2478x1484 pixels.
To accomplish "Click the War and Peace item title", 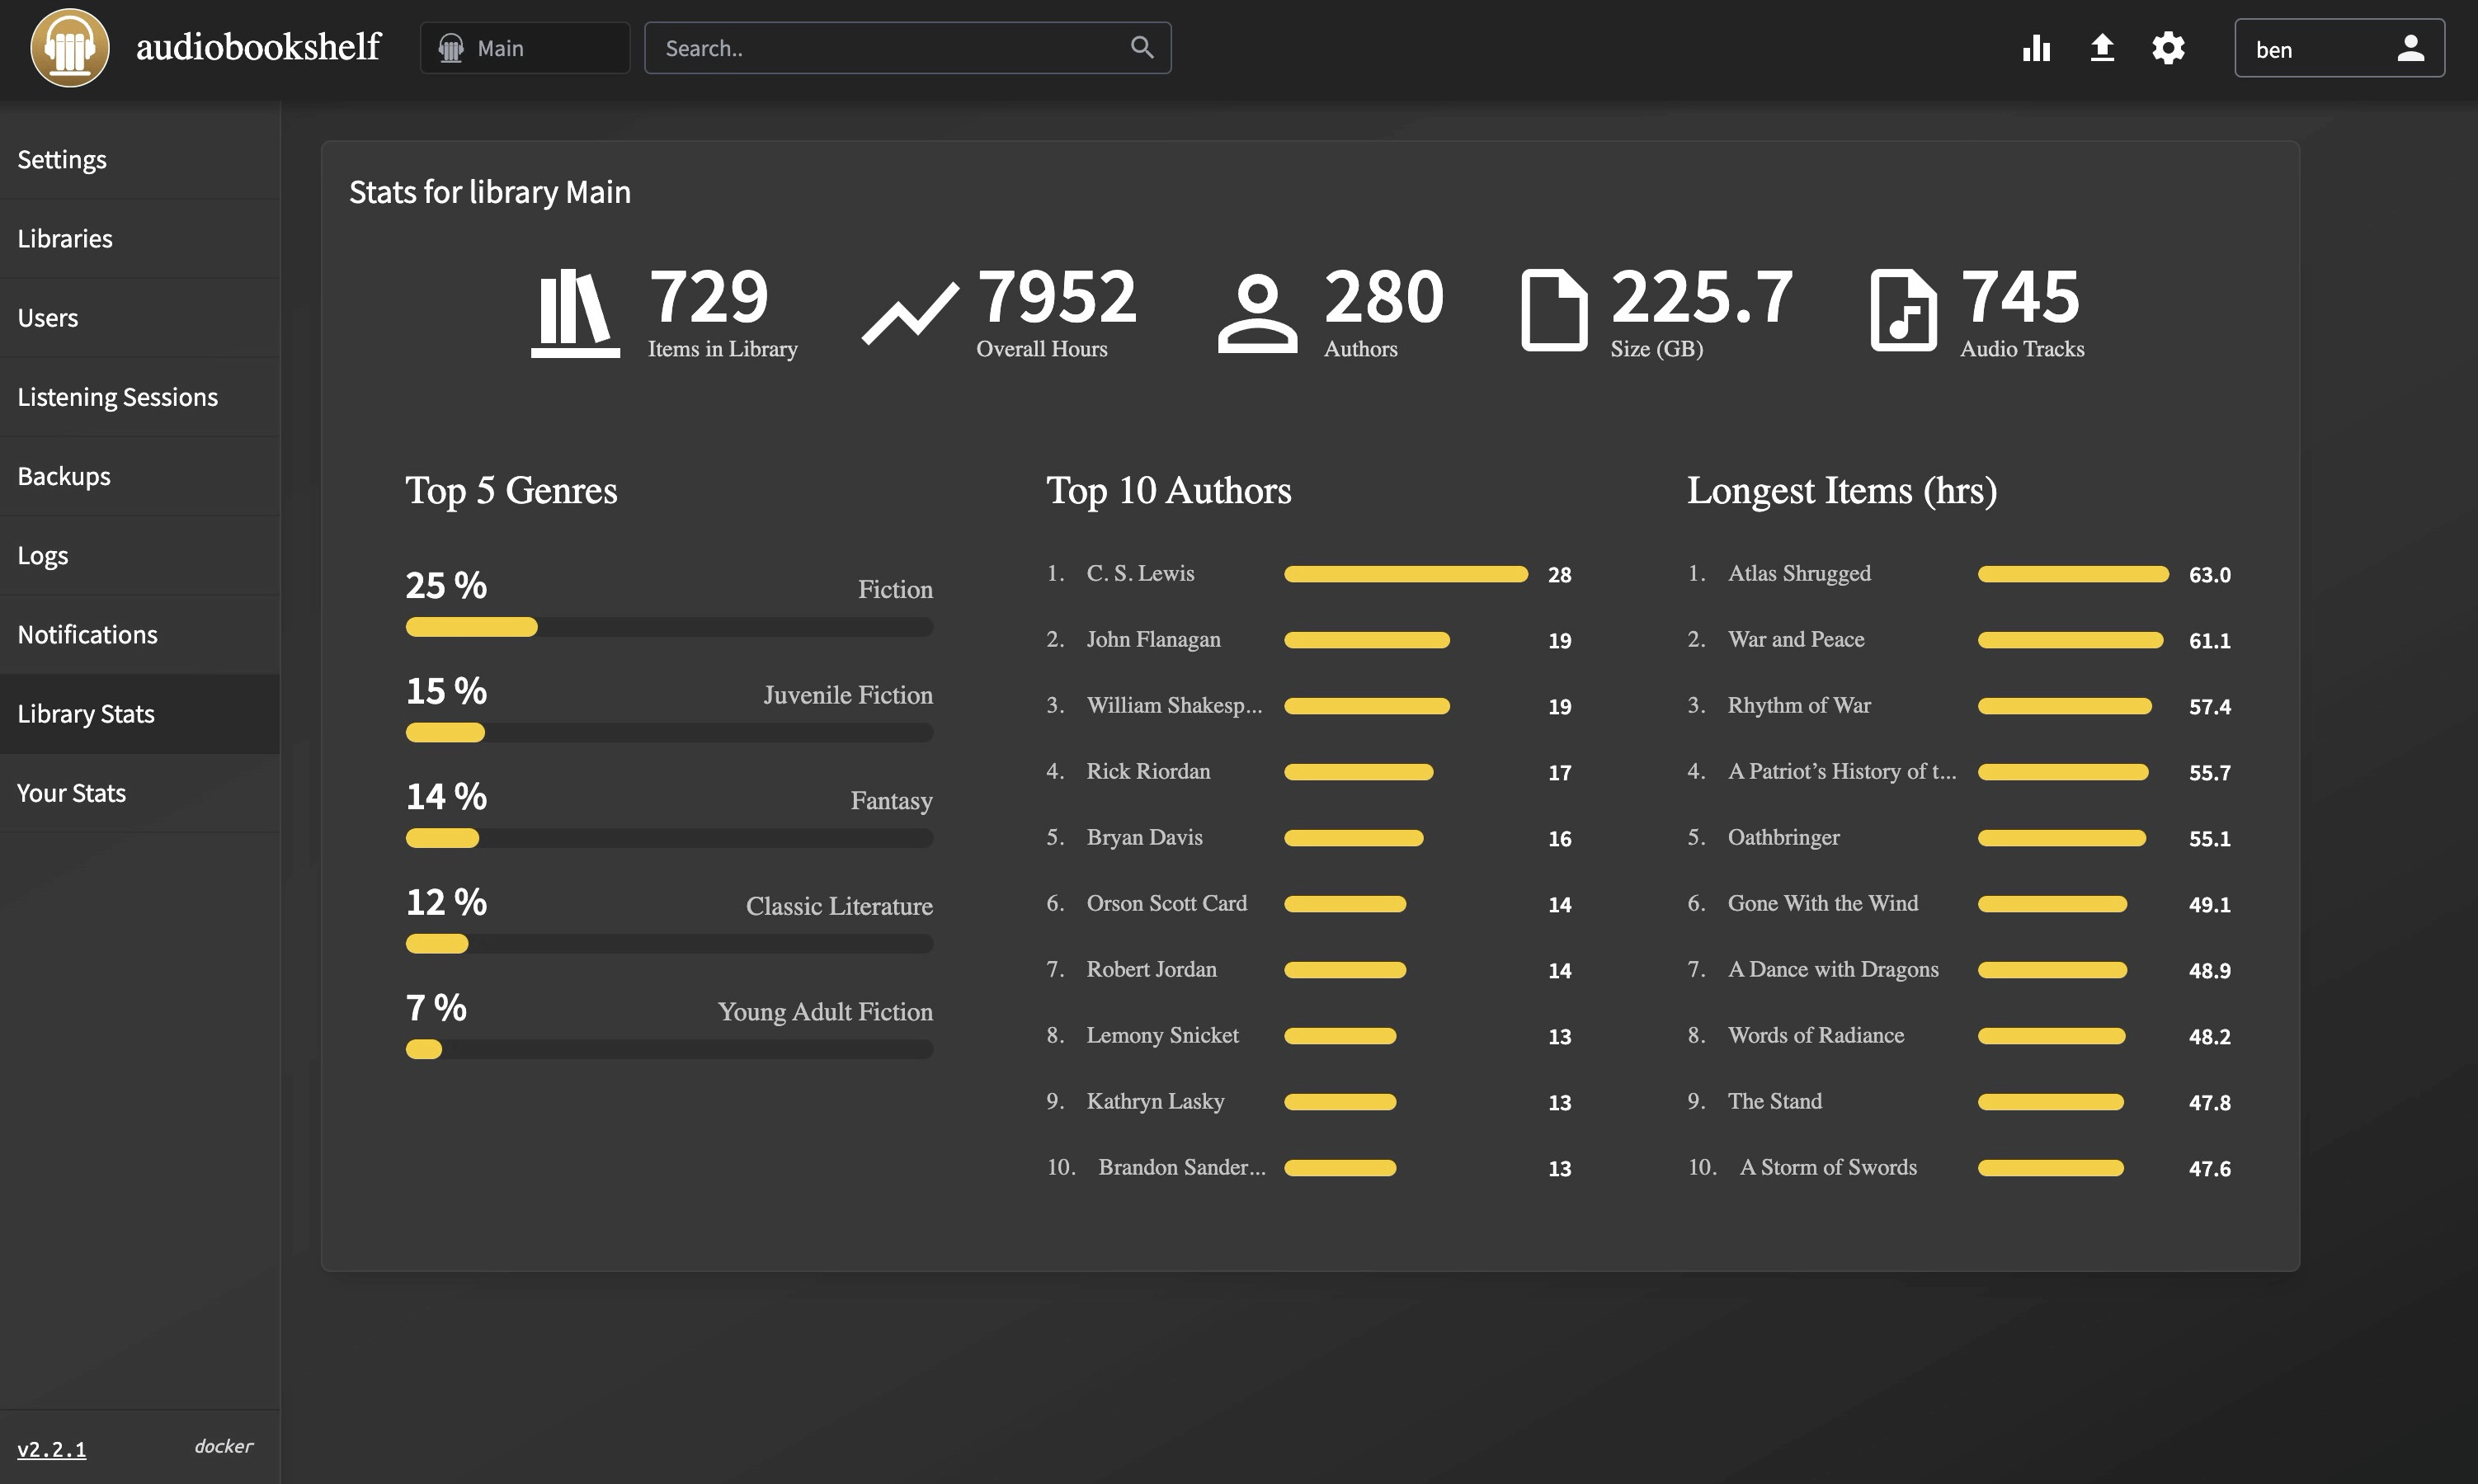I will [1796, 639].
